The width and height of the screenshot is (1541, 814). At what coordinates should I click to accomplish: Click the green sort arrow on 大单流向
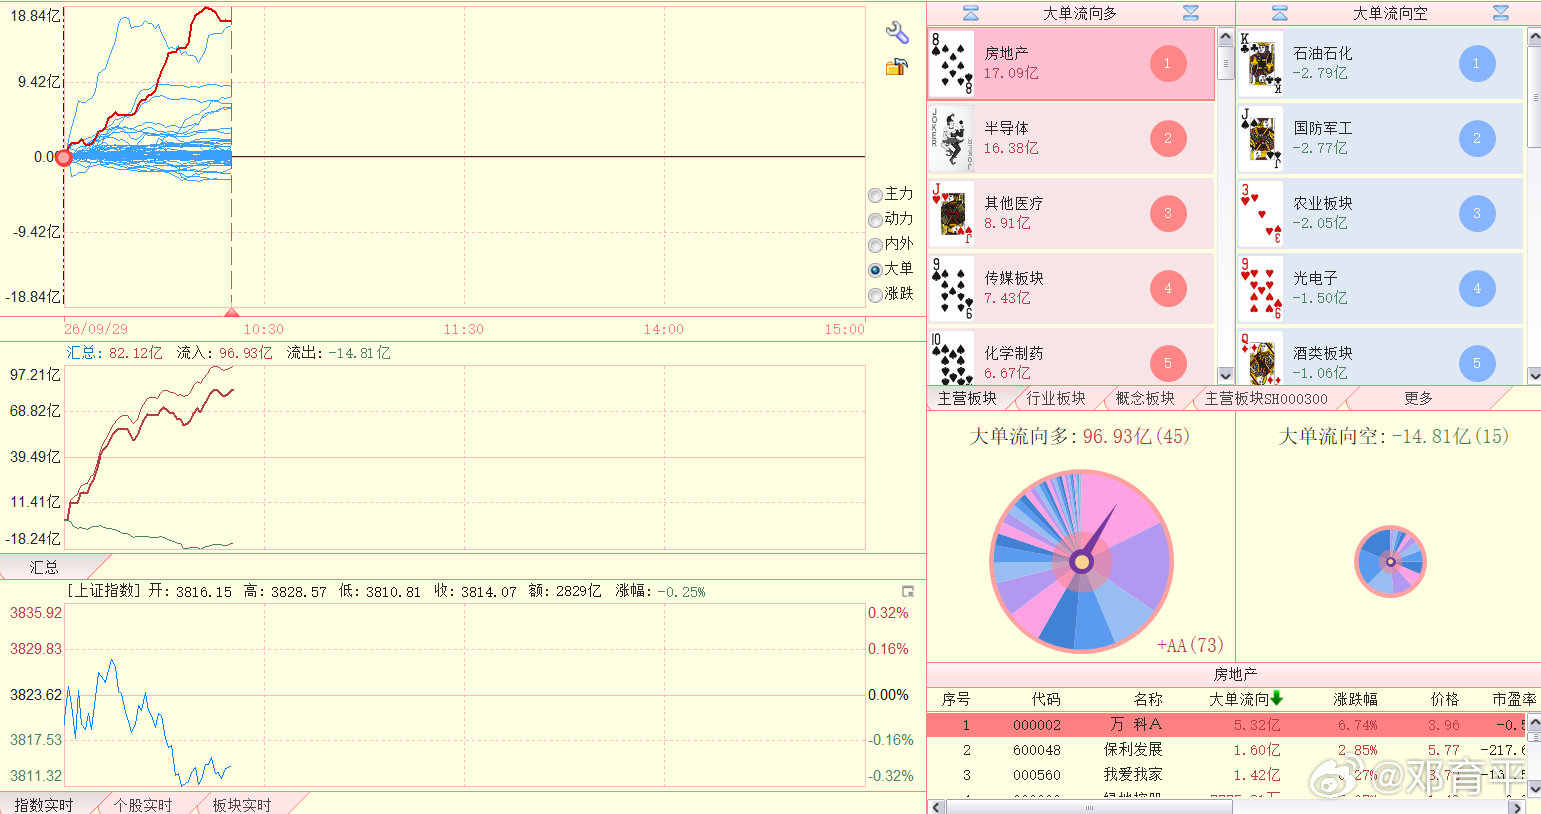(x=1276, y=698)
